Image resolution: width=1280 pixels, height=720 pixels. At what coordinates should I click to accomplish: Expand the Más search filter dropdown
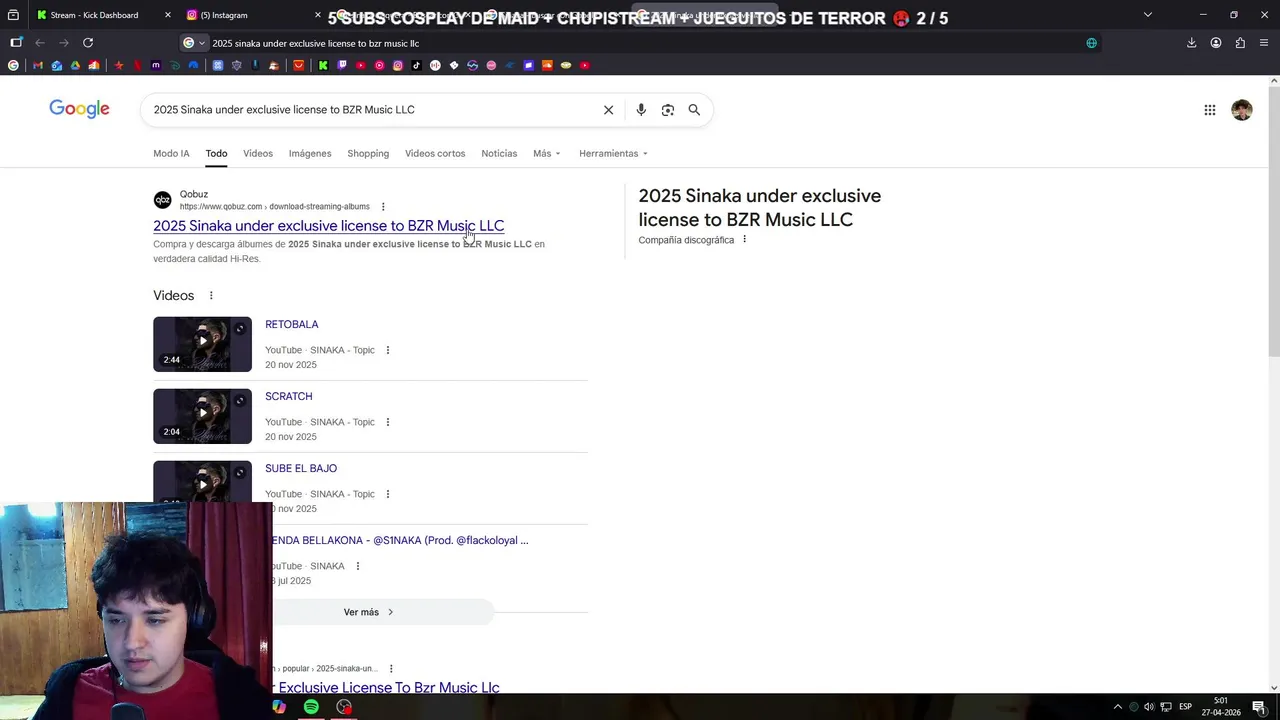tap(546, 153)
